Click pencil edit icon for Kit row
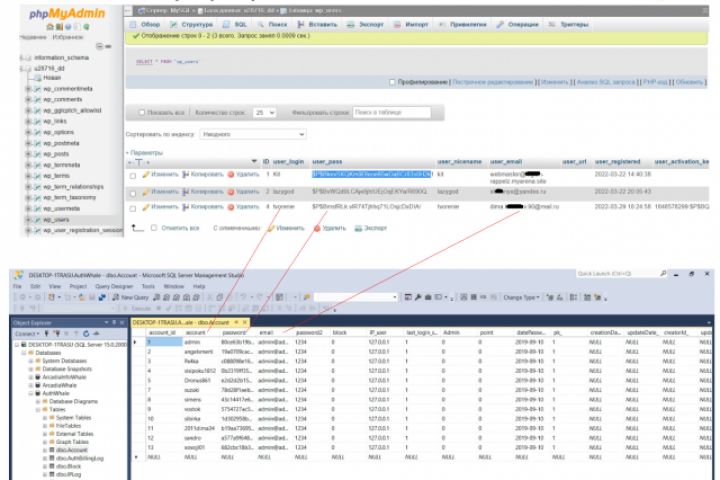Screen dimensions: 720x480 146,175
